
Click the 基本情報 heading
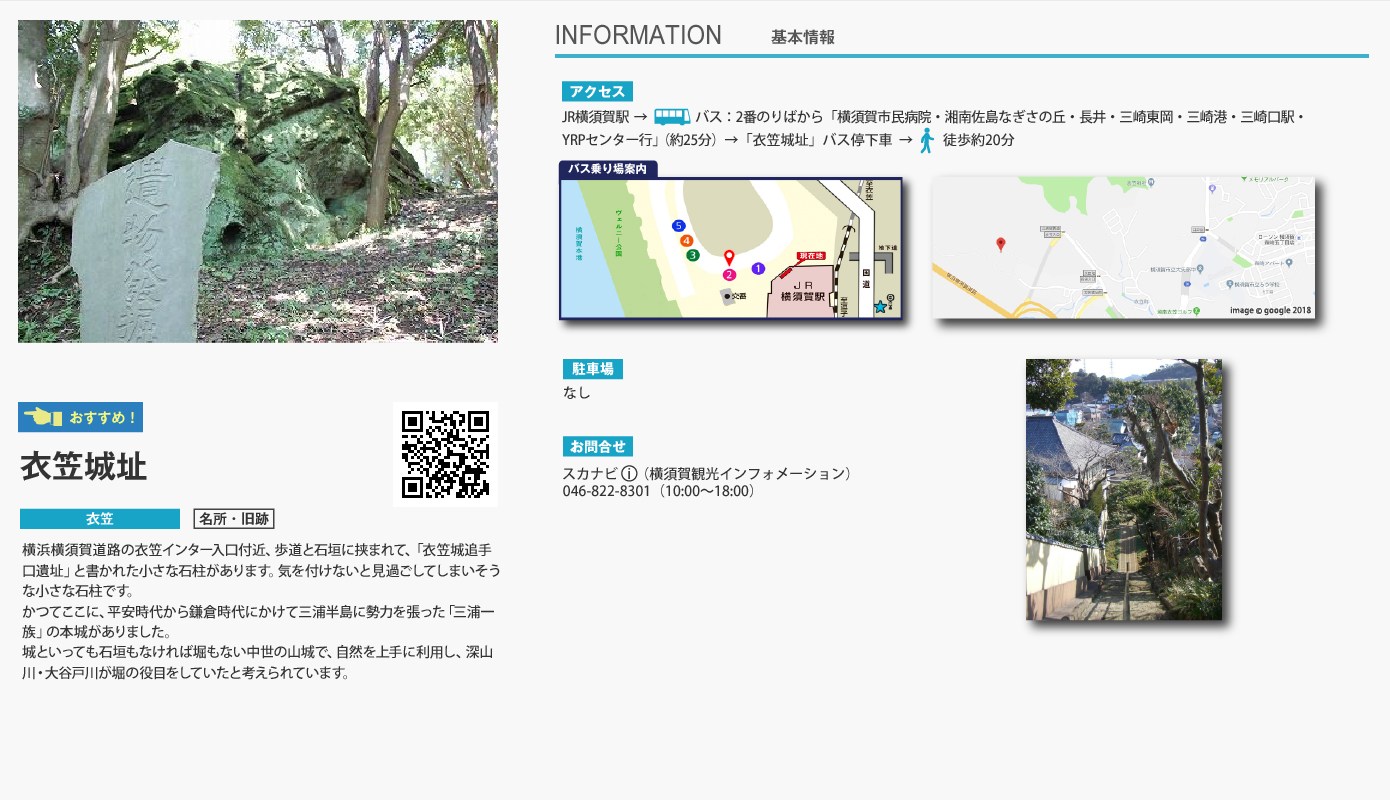click(802, 37)
